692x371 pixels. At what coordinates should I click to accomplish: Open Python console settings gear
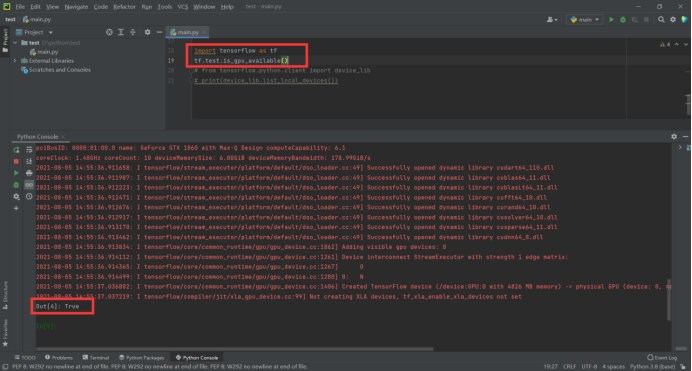[x=16, y=197]
